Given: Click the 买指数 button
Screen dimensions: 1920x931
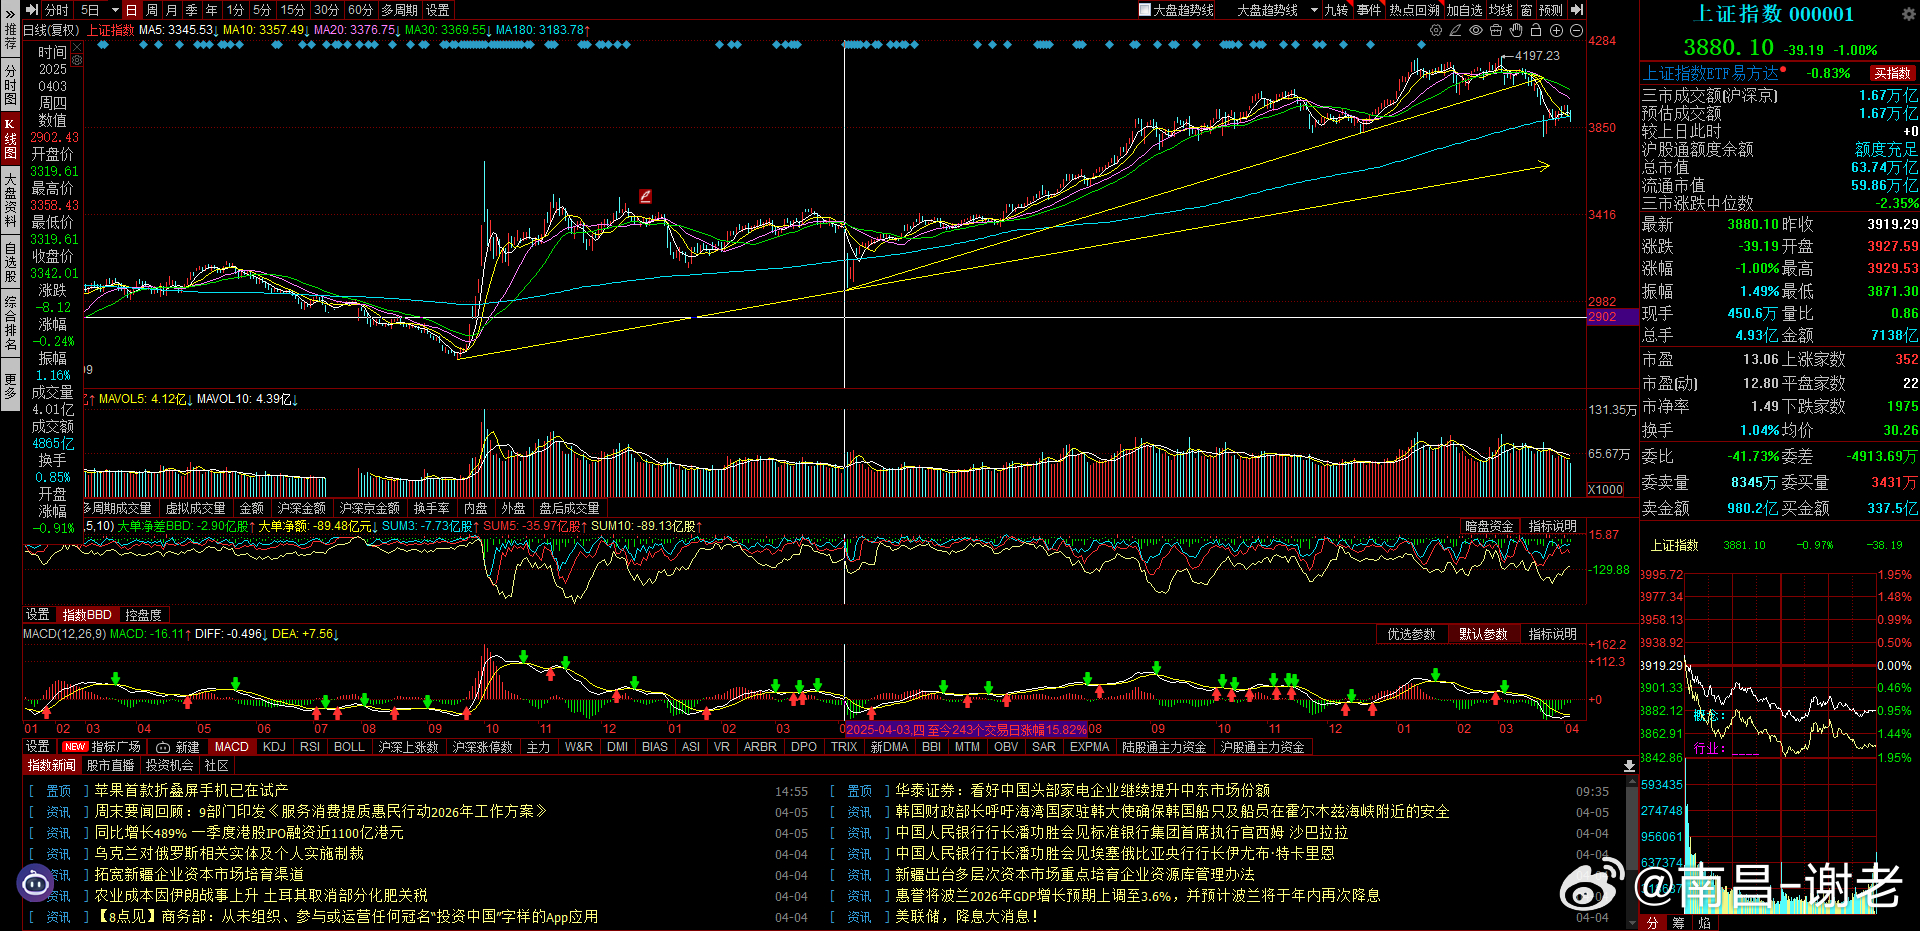Looking at the screenshot, I should pos(1892,73).
